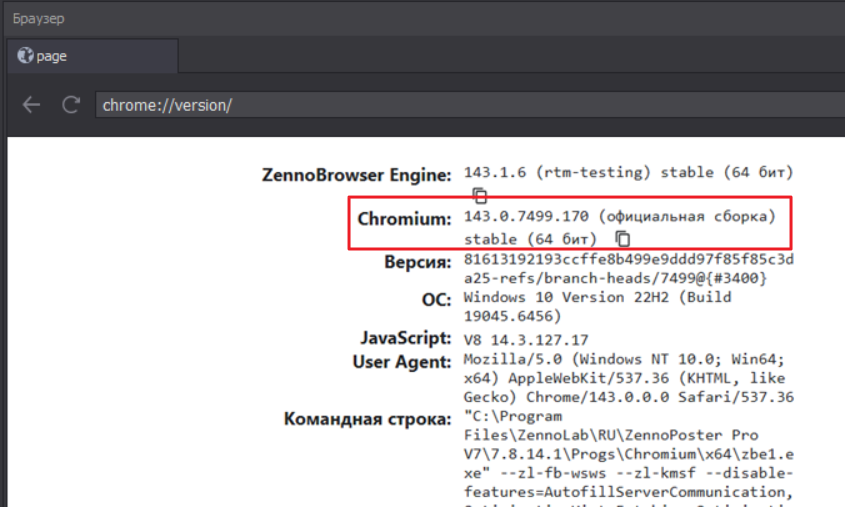Copy the ZennoBrowser Engine version with copy icon
845x507 pixels.
pyautogui.click(x=480, y=195)
